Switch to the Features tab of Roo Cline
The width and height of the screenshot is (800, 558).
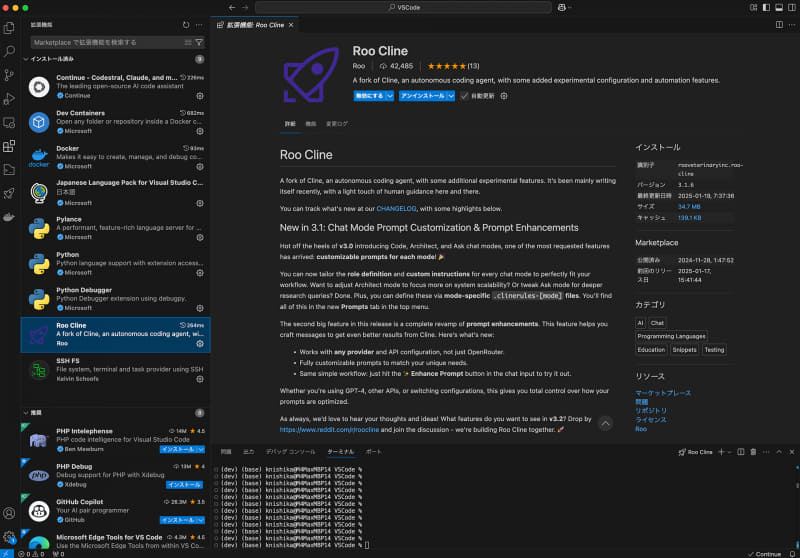(x=311, y=124)
